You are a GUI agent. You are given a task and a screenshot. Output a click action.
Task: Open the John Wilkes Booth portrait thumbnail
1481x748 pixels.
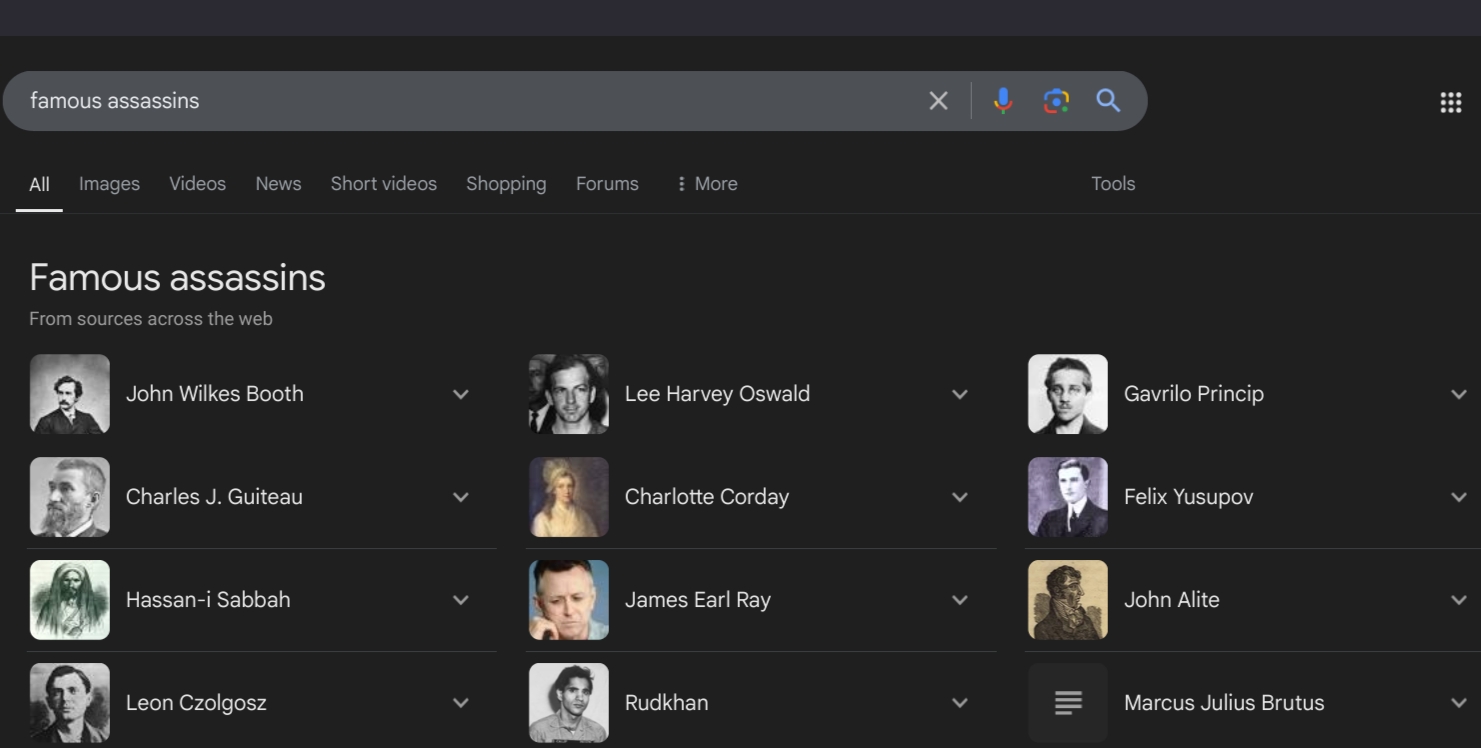70,394
